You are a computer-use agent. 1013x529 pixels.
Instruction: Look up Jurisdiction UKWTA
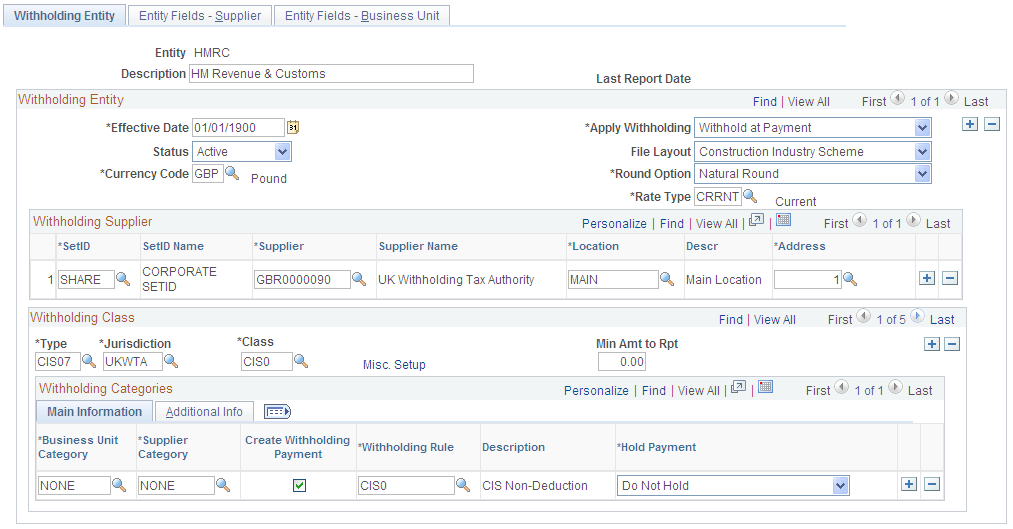[x=171, y=361]
